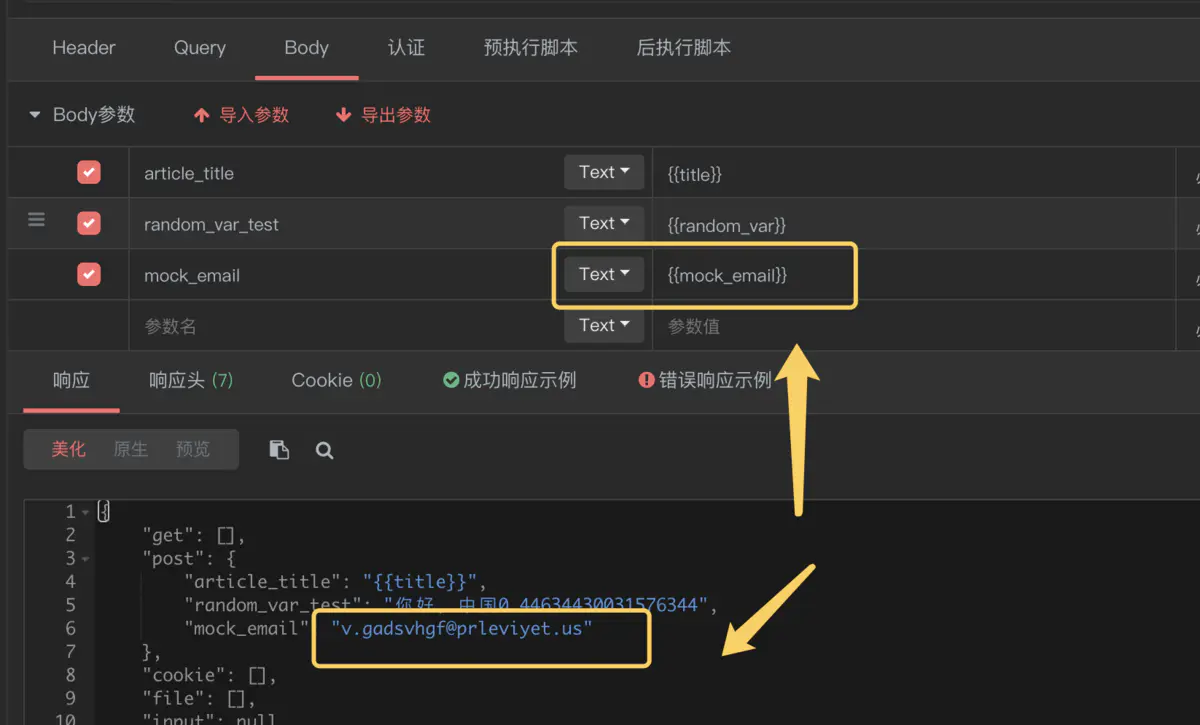Switch to the Query tab
The image size is (1200, 725).
click(x=200, y=47)
